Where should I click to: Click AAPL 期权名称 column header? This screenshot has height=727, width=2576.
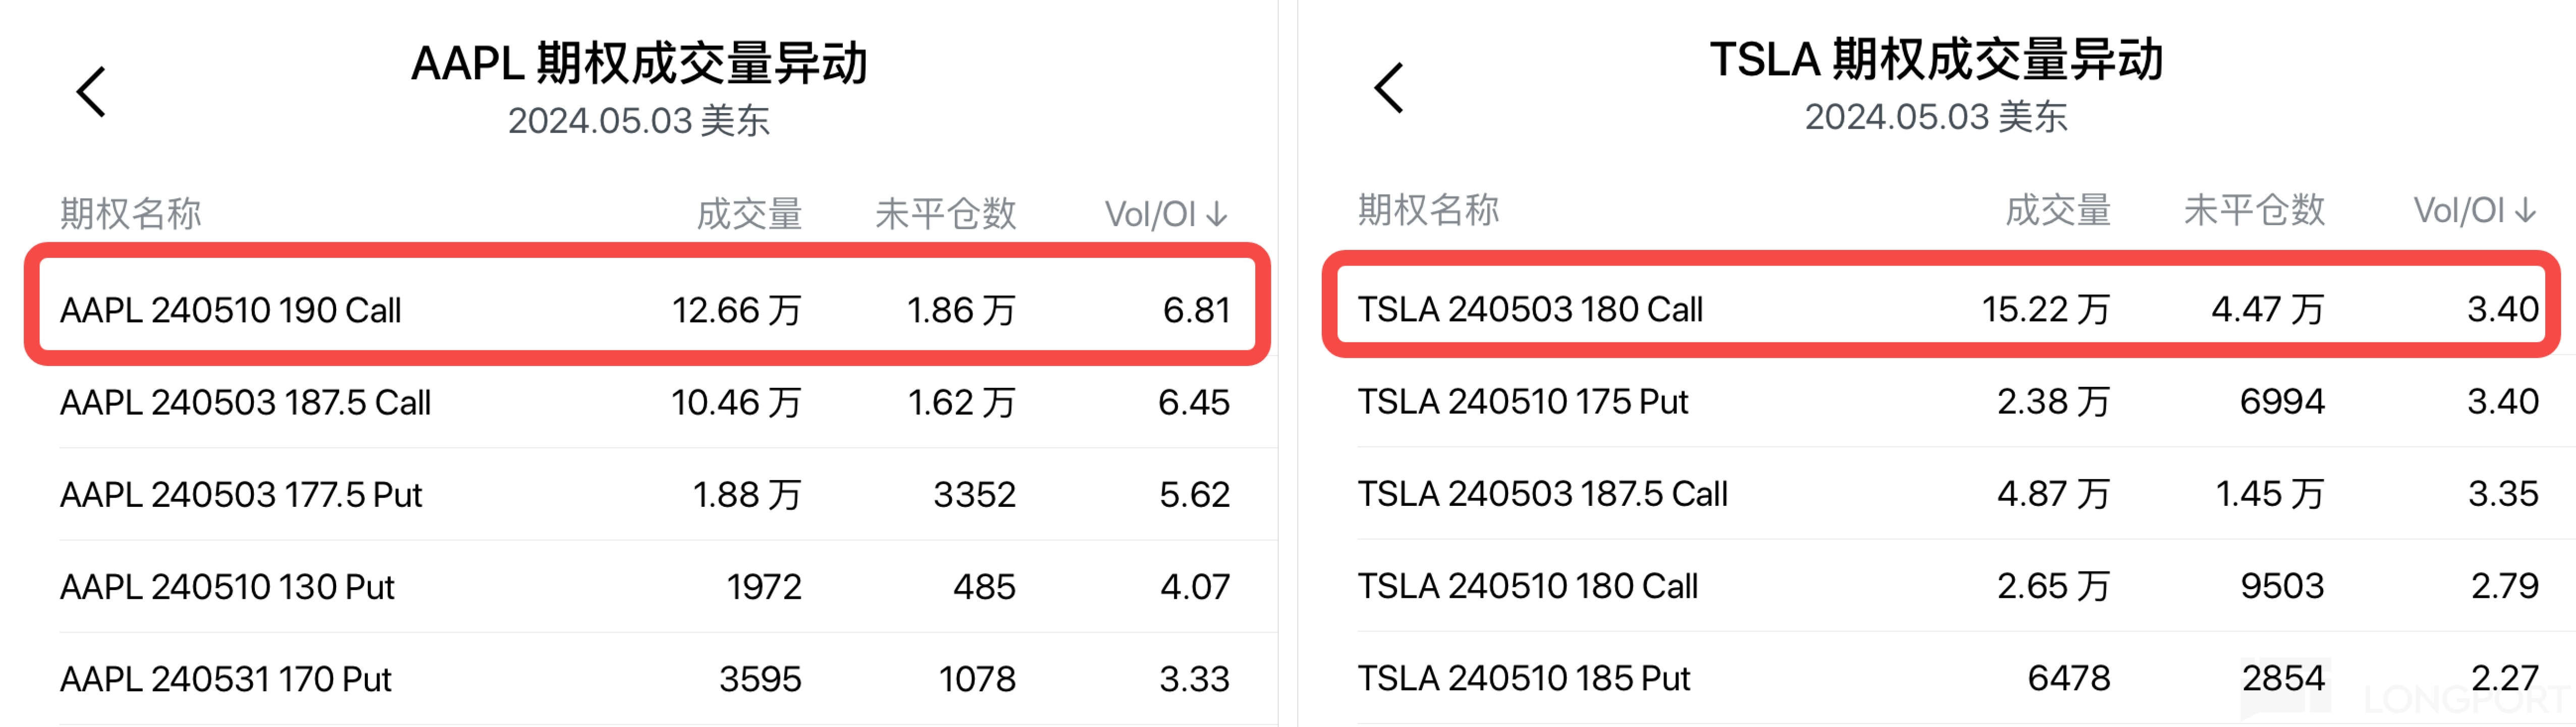pos(131,214)
